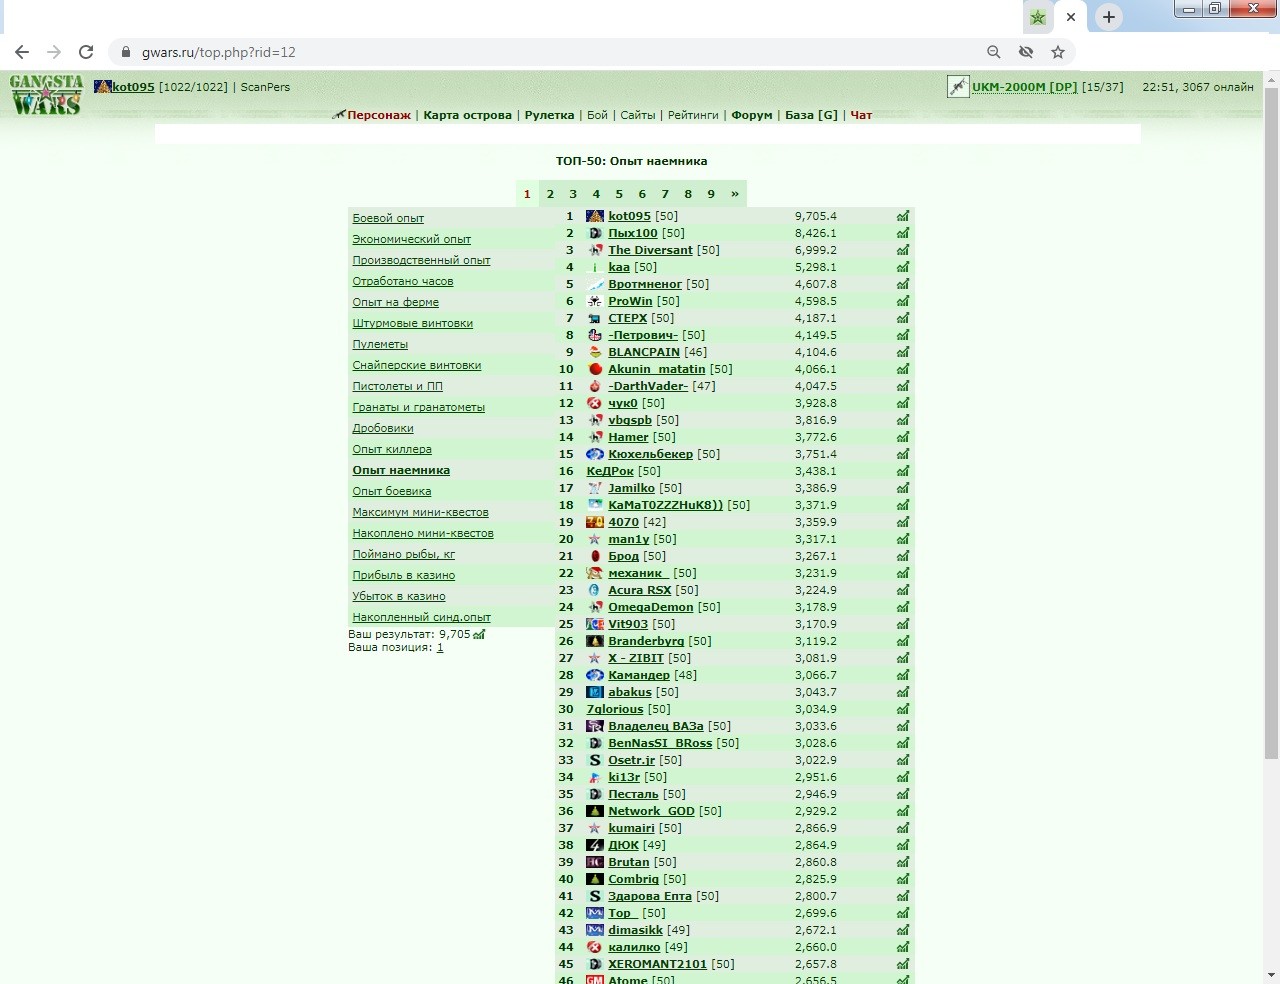This screenshot has height=984, width=1280.
Task: Open a new browser tab
Action: click(1108, 17)
